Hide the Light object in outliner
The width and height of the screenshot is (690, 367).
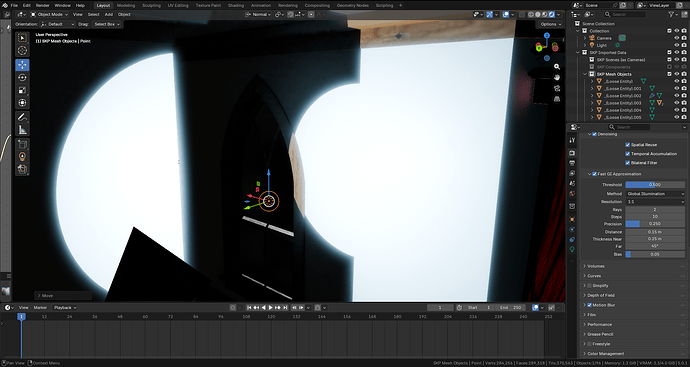coord(677,45)
